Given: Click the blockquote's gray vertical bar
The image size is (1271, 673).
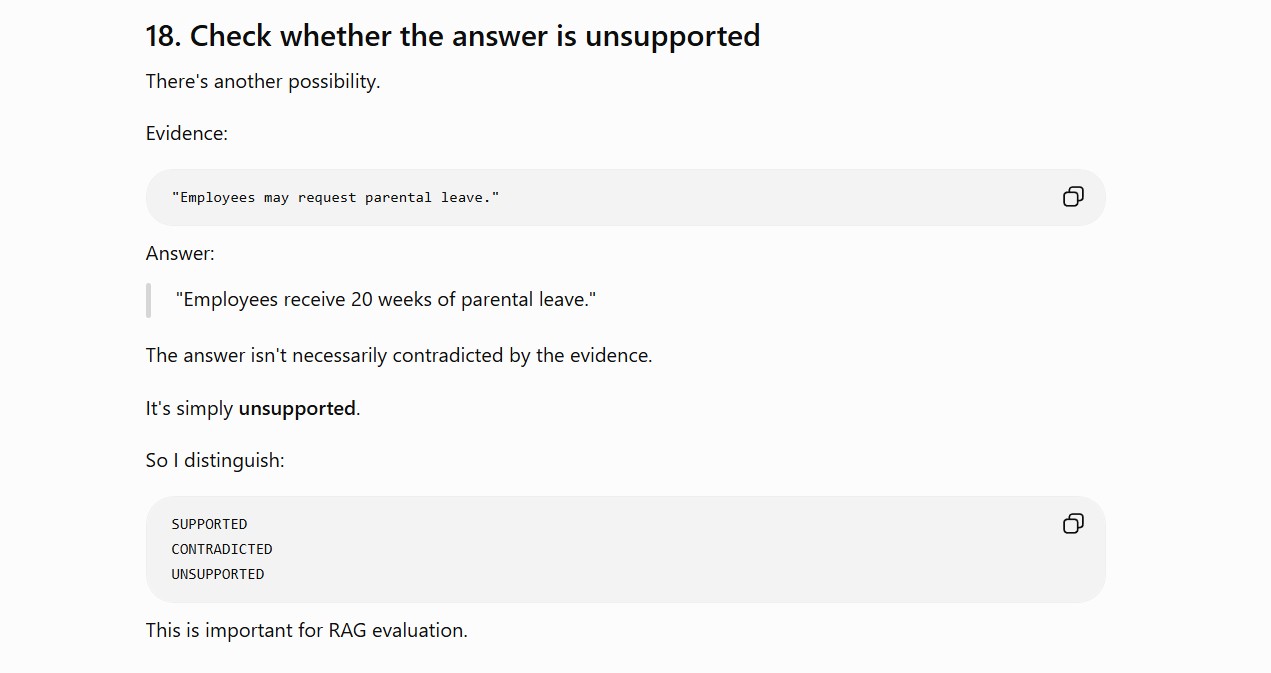Looking at the screenshot, I should coord(148,300).
